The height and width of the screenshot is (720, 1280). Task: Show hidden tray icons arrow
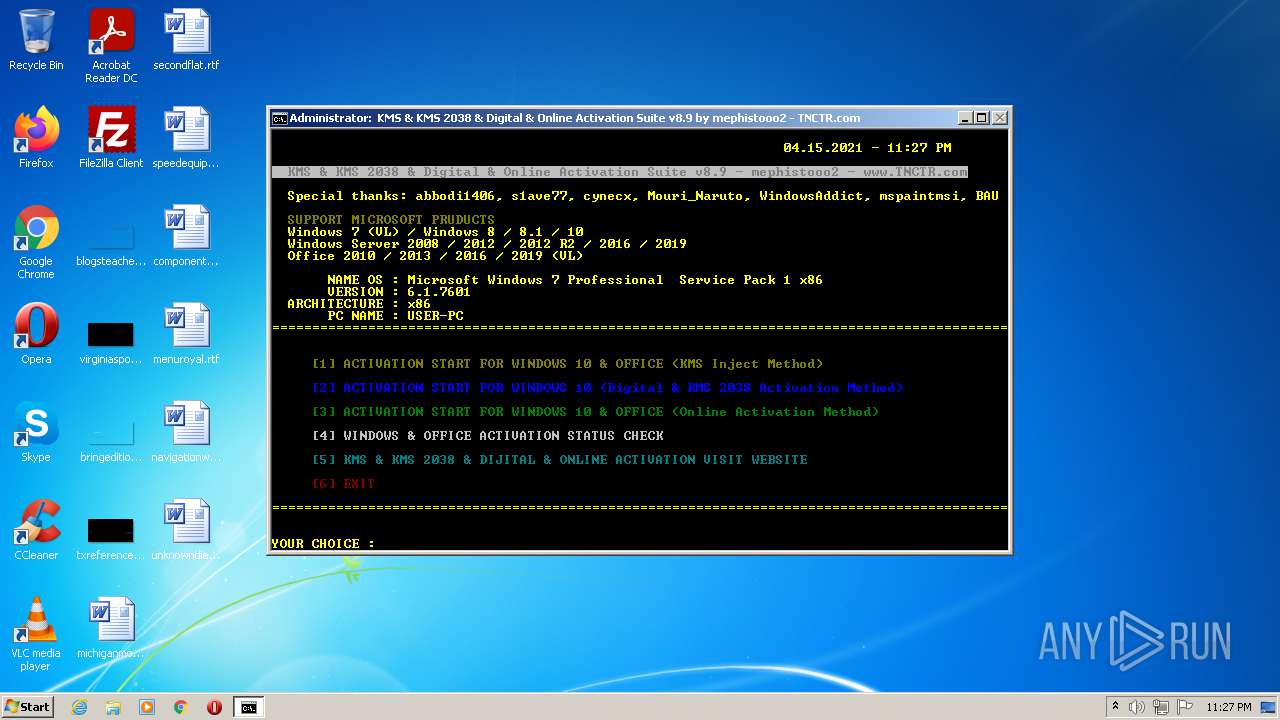pyautogui.click(x=1115, y=707)
